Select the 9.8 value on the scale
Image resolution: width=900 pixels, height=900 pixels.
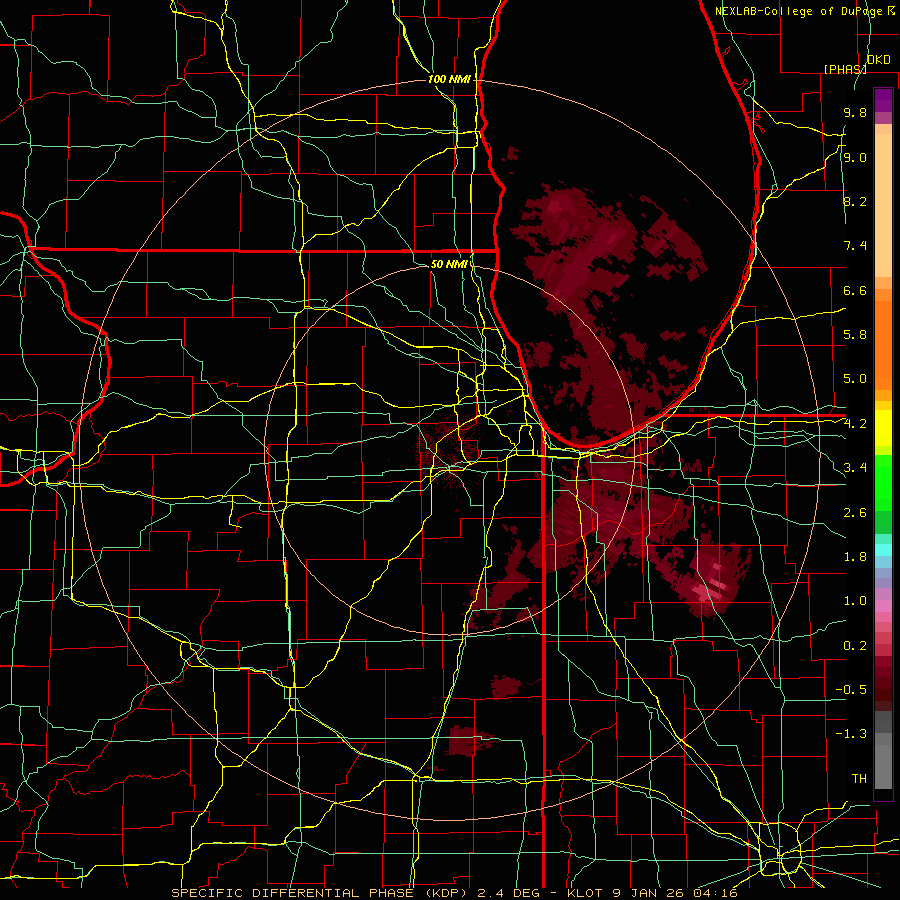[855, 112]
